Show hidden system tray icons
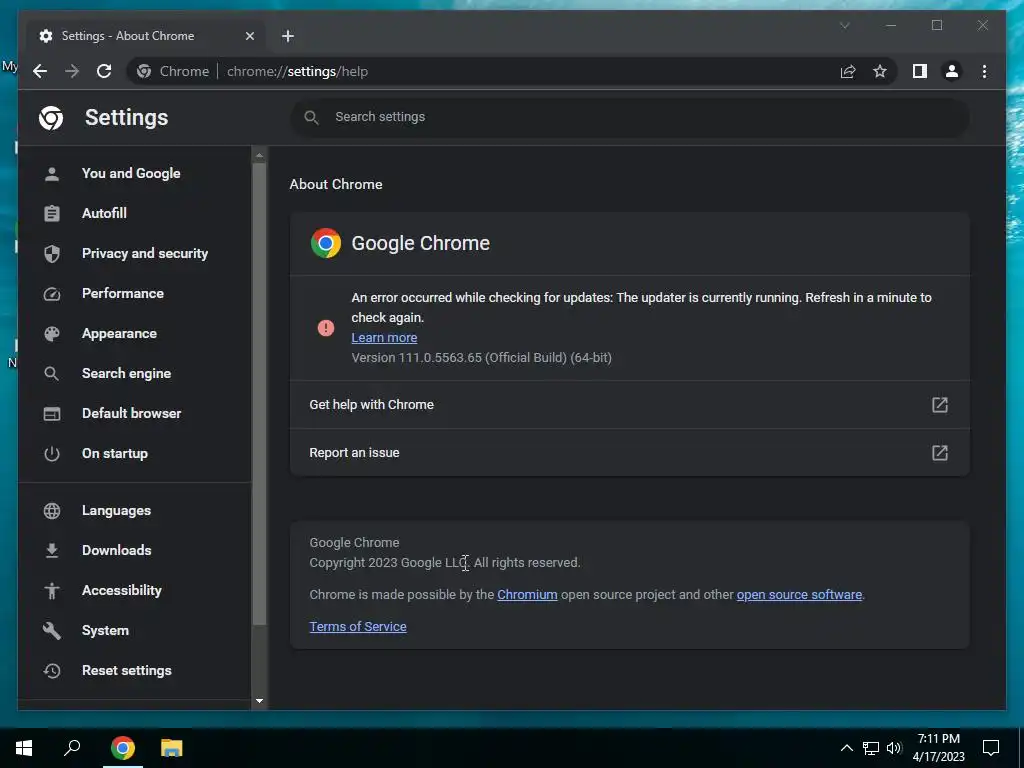Image resolution: width=1024 pixels, height=768 pixels. (x=846, y=748)
